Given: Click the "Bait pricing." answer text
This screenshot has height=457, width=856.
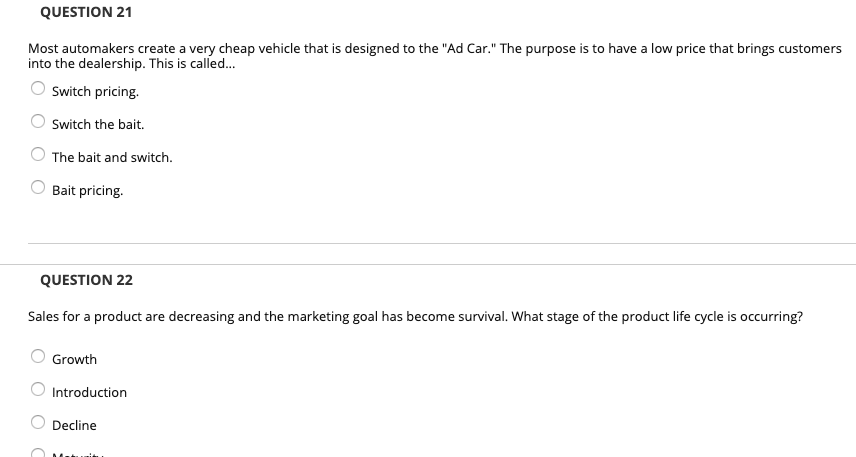Looking at the screenshot, I should coord(87,191).
